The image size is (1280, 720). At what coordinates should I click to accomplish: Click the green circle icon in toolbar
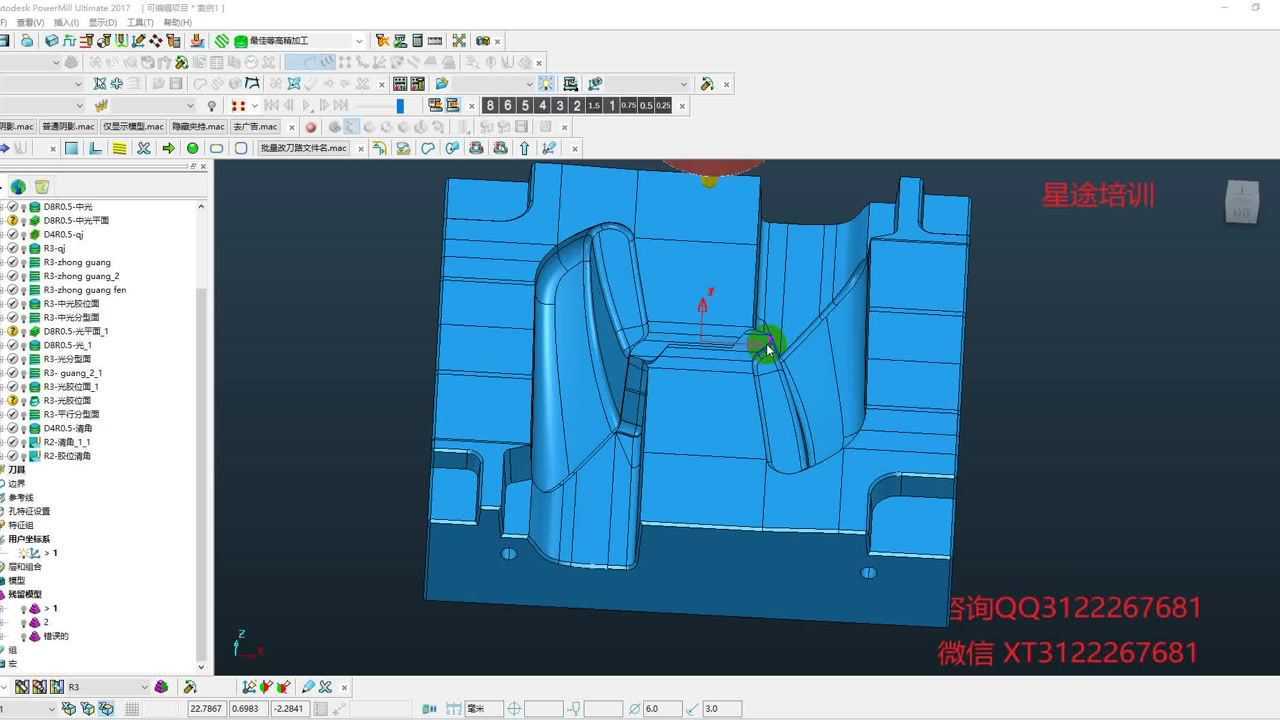193,148
